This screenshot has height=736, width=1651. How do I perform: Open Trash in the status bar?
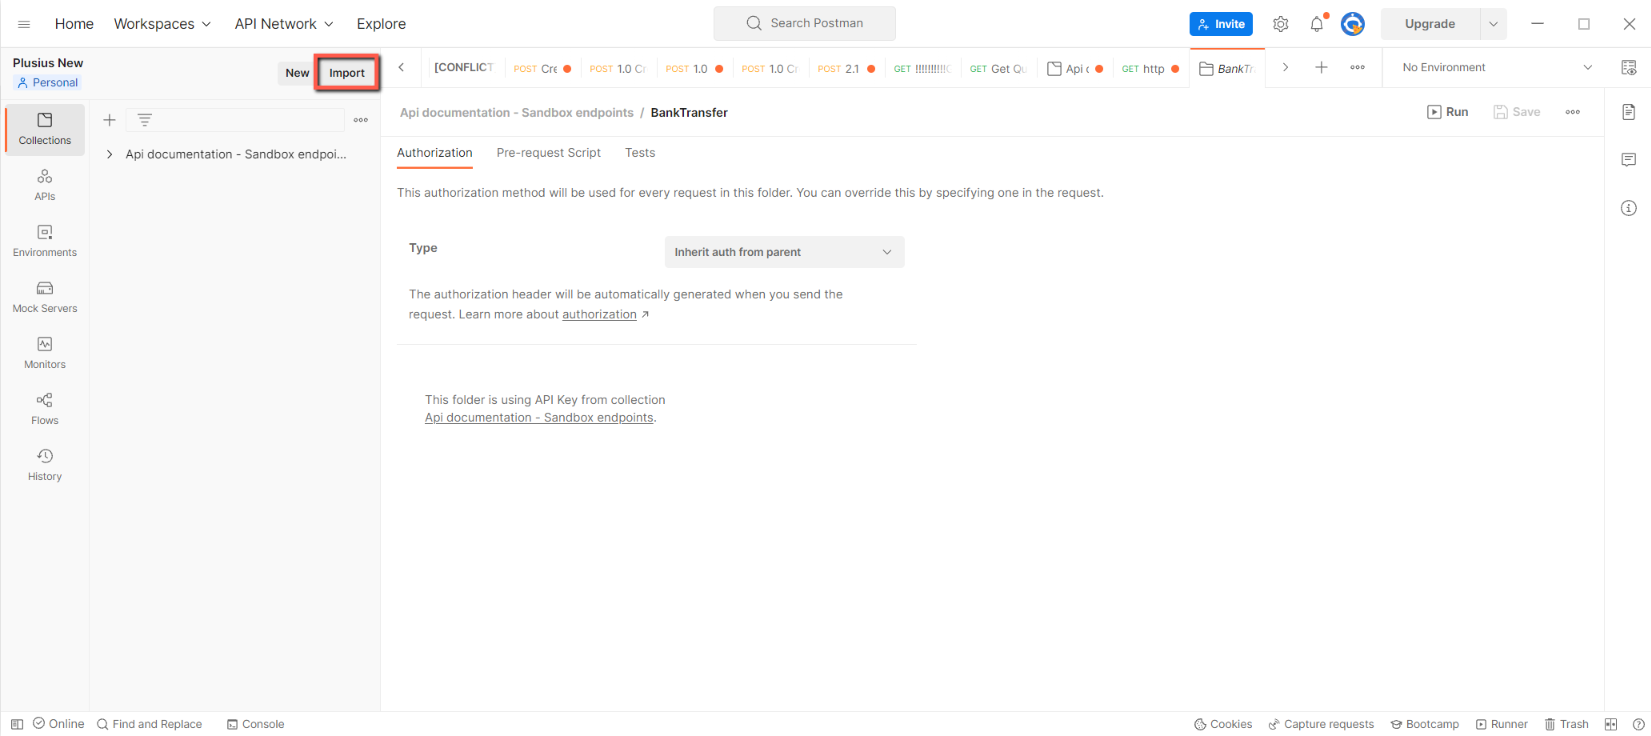1566,724
